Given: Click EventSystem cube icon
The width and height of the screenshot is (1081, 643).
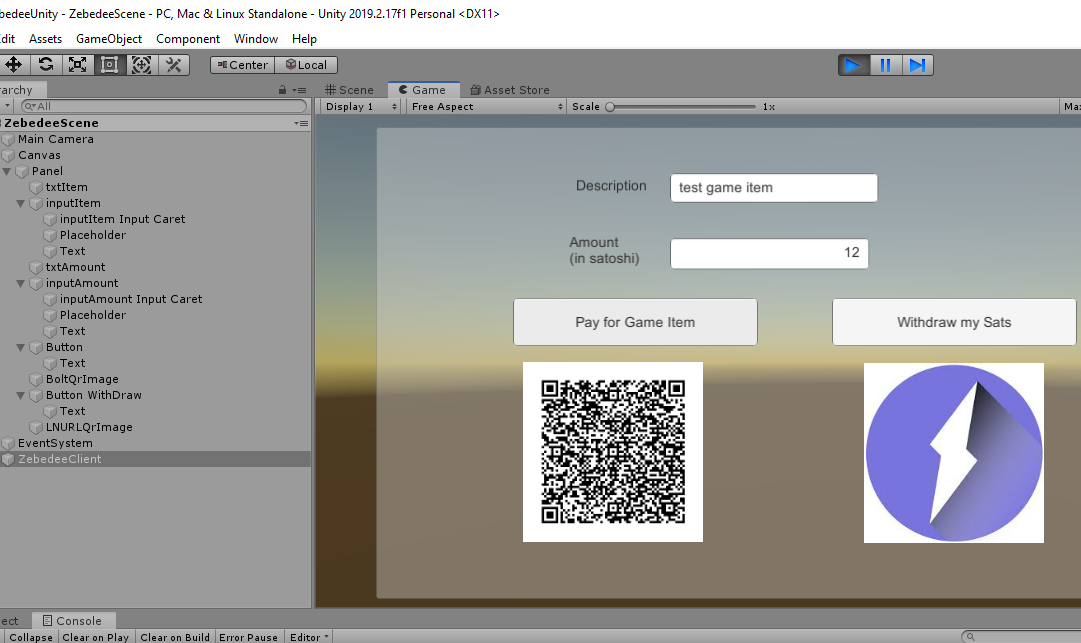Looking at the screenshot, I should click(8, 443).
